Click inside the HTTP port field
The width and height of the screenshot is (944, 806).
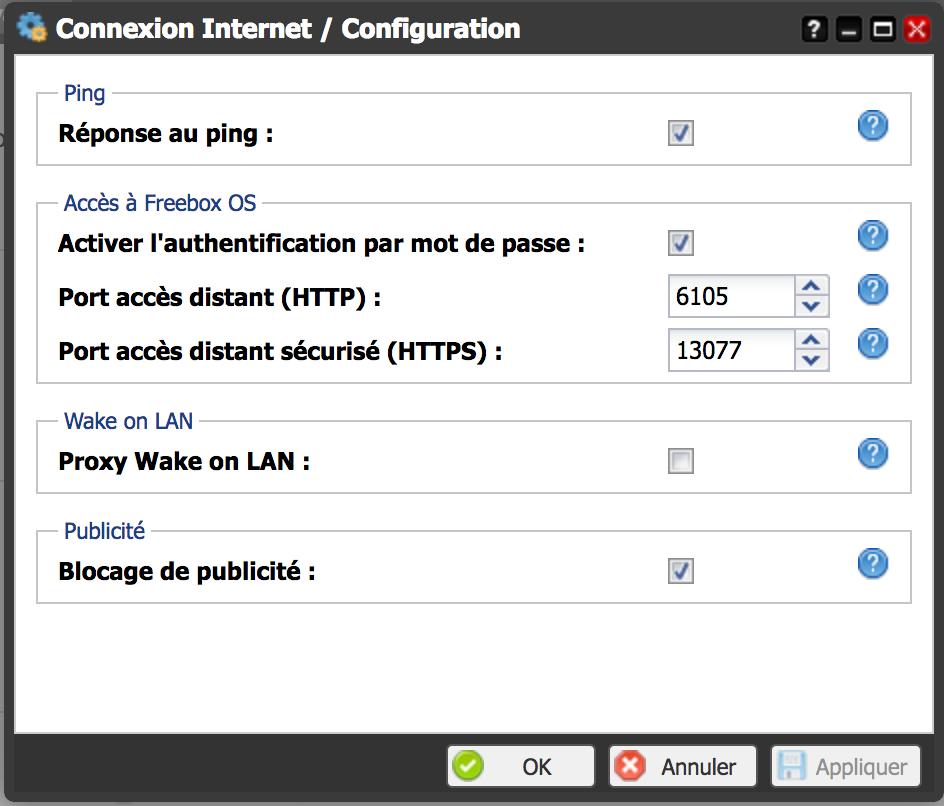731,296
